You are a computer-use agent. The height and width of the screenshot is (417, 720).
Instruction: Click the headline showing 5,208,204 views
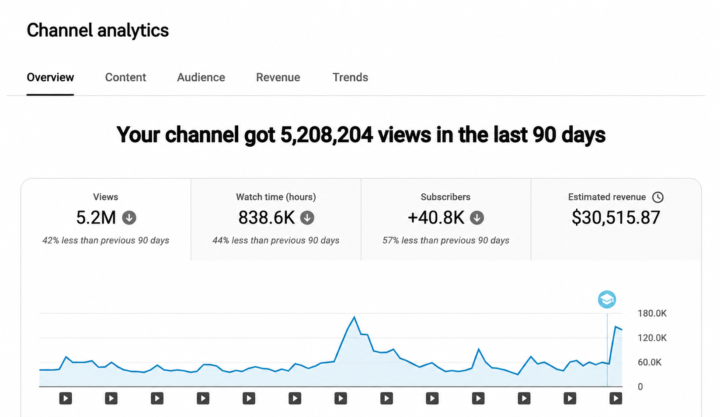pyautogui.click(x=361, y=135)
